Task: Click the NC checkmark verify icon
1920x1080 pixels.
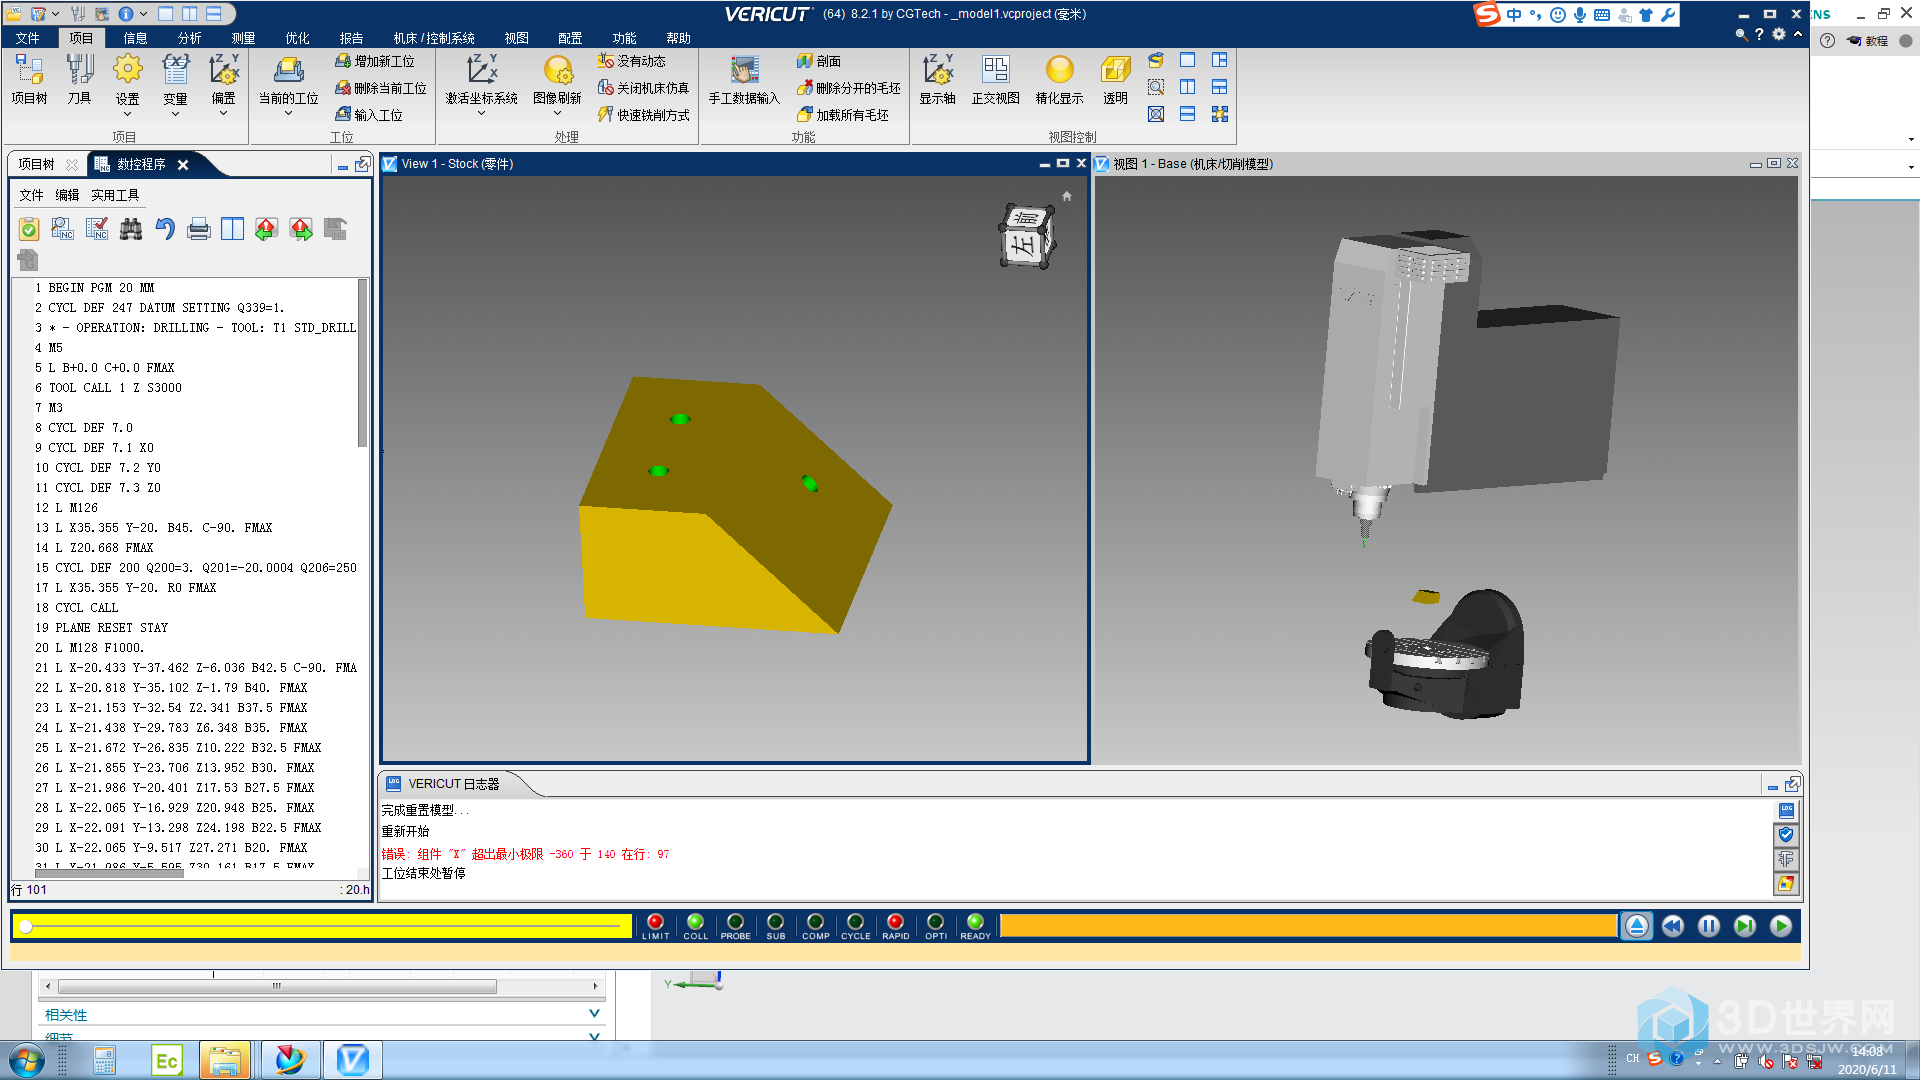Action: [97, 229]
